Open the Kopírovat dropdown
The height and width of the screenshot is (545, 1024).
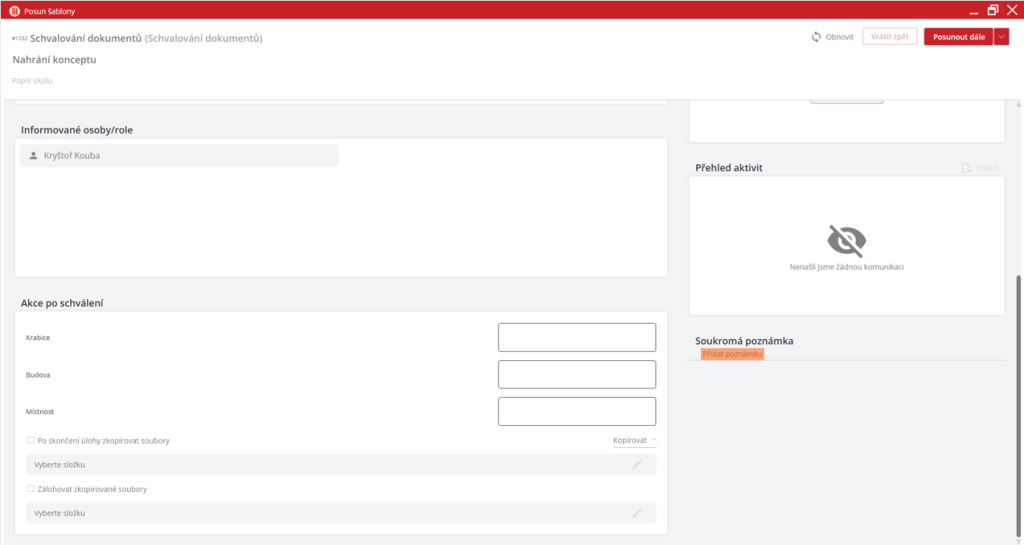pos(634,440)
